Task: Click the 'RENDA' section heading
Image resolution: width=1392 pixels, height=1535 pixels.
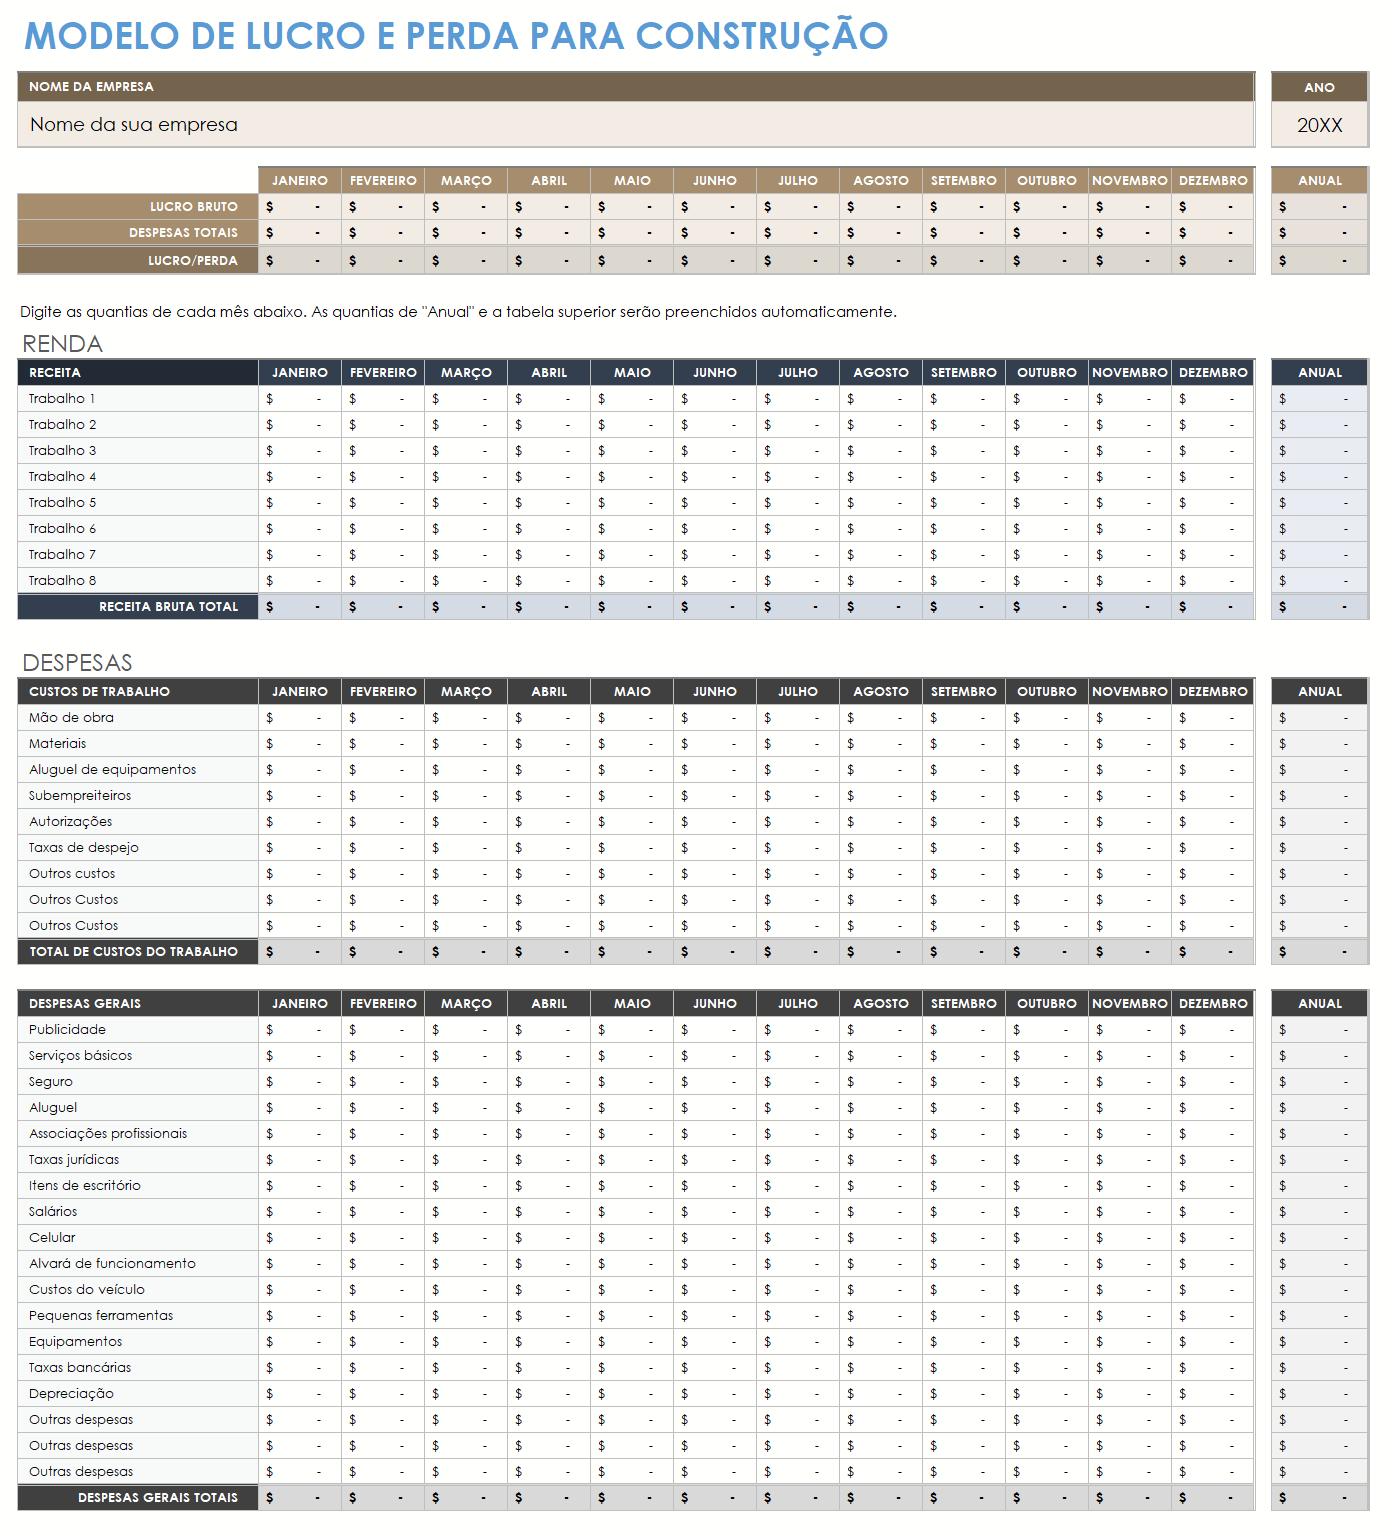Action: 62,344
